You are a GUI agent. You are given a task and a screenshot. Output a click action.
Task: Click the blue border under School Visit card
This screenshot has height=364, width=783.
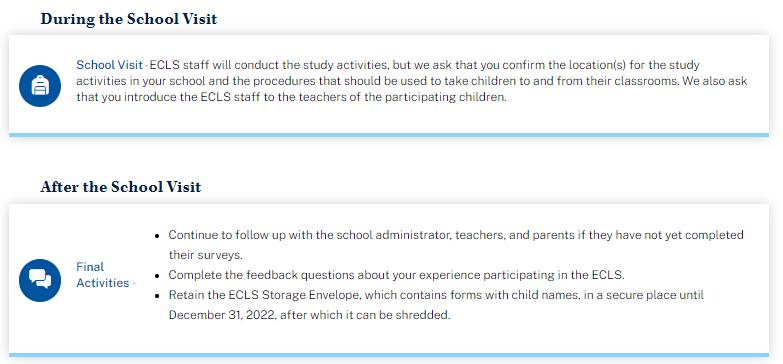point(389,135)
